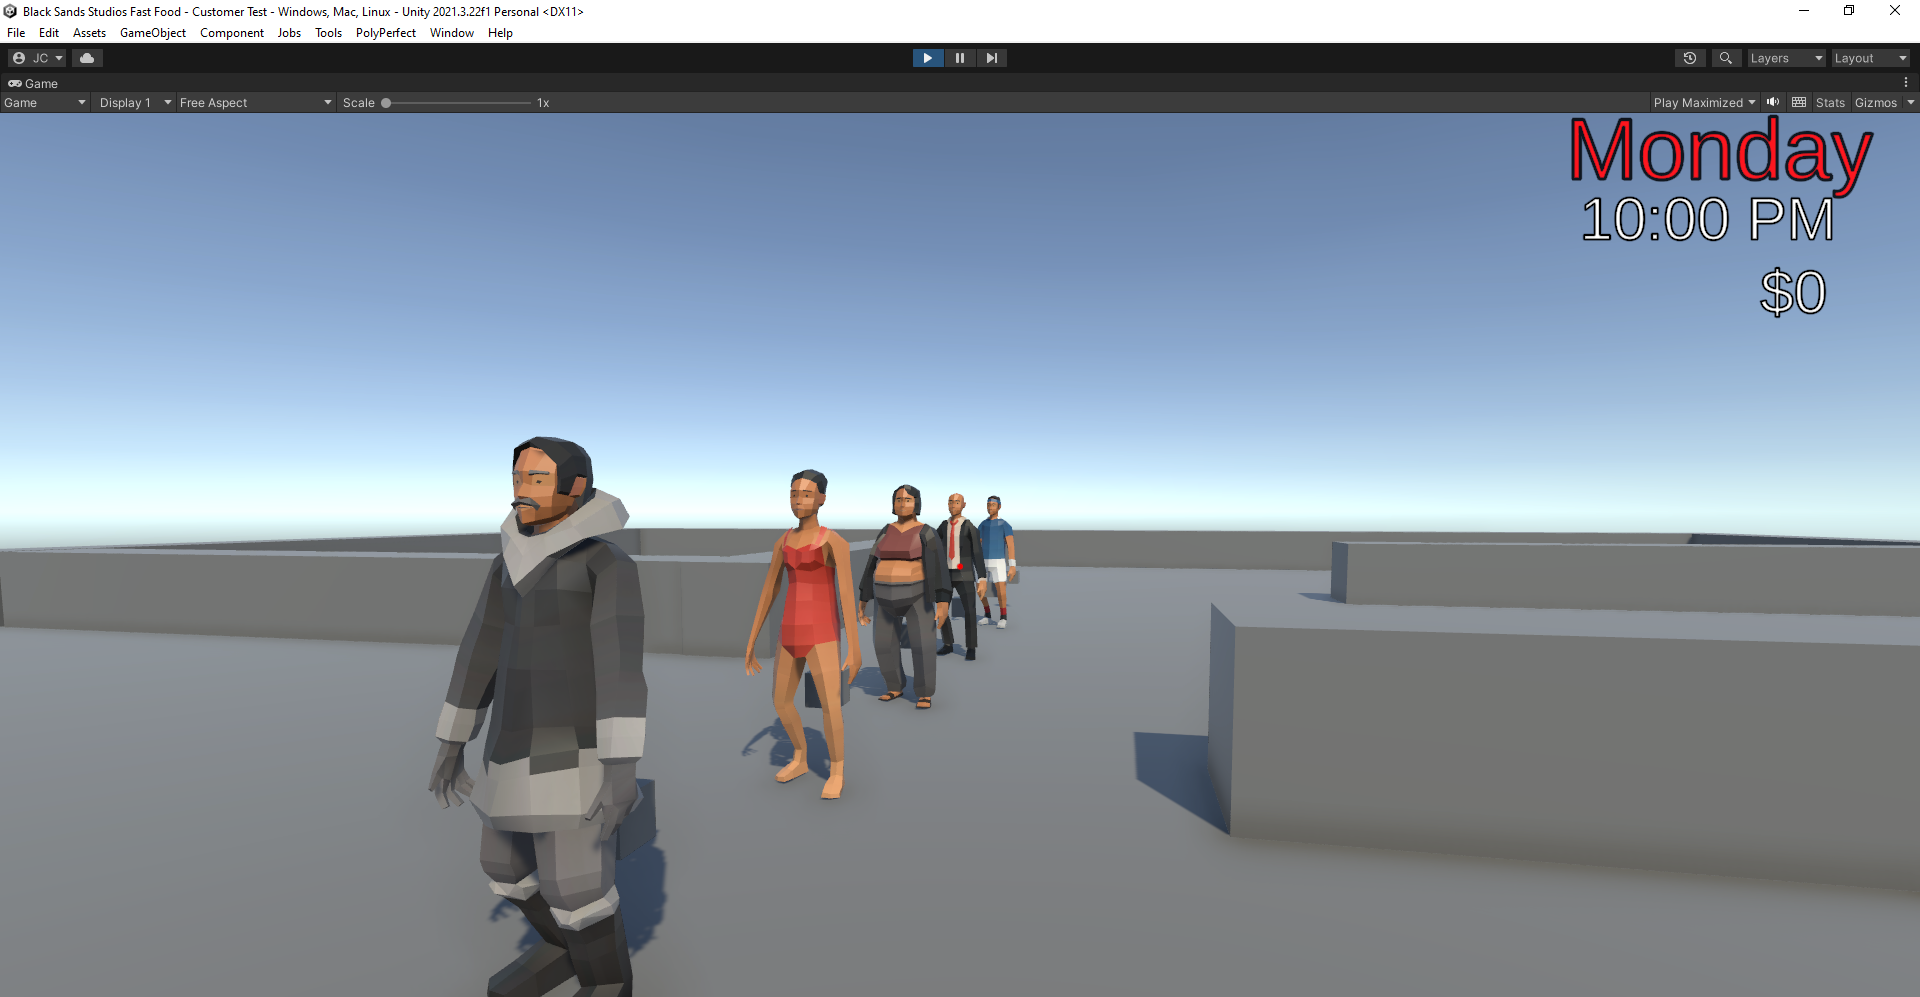This screenshot has width=1920, height=997.
Task: Toggle the Stats overlay
Action: pyautogui.click(x=1830, y=102)
